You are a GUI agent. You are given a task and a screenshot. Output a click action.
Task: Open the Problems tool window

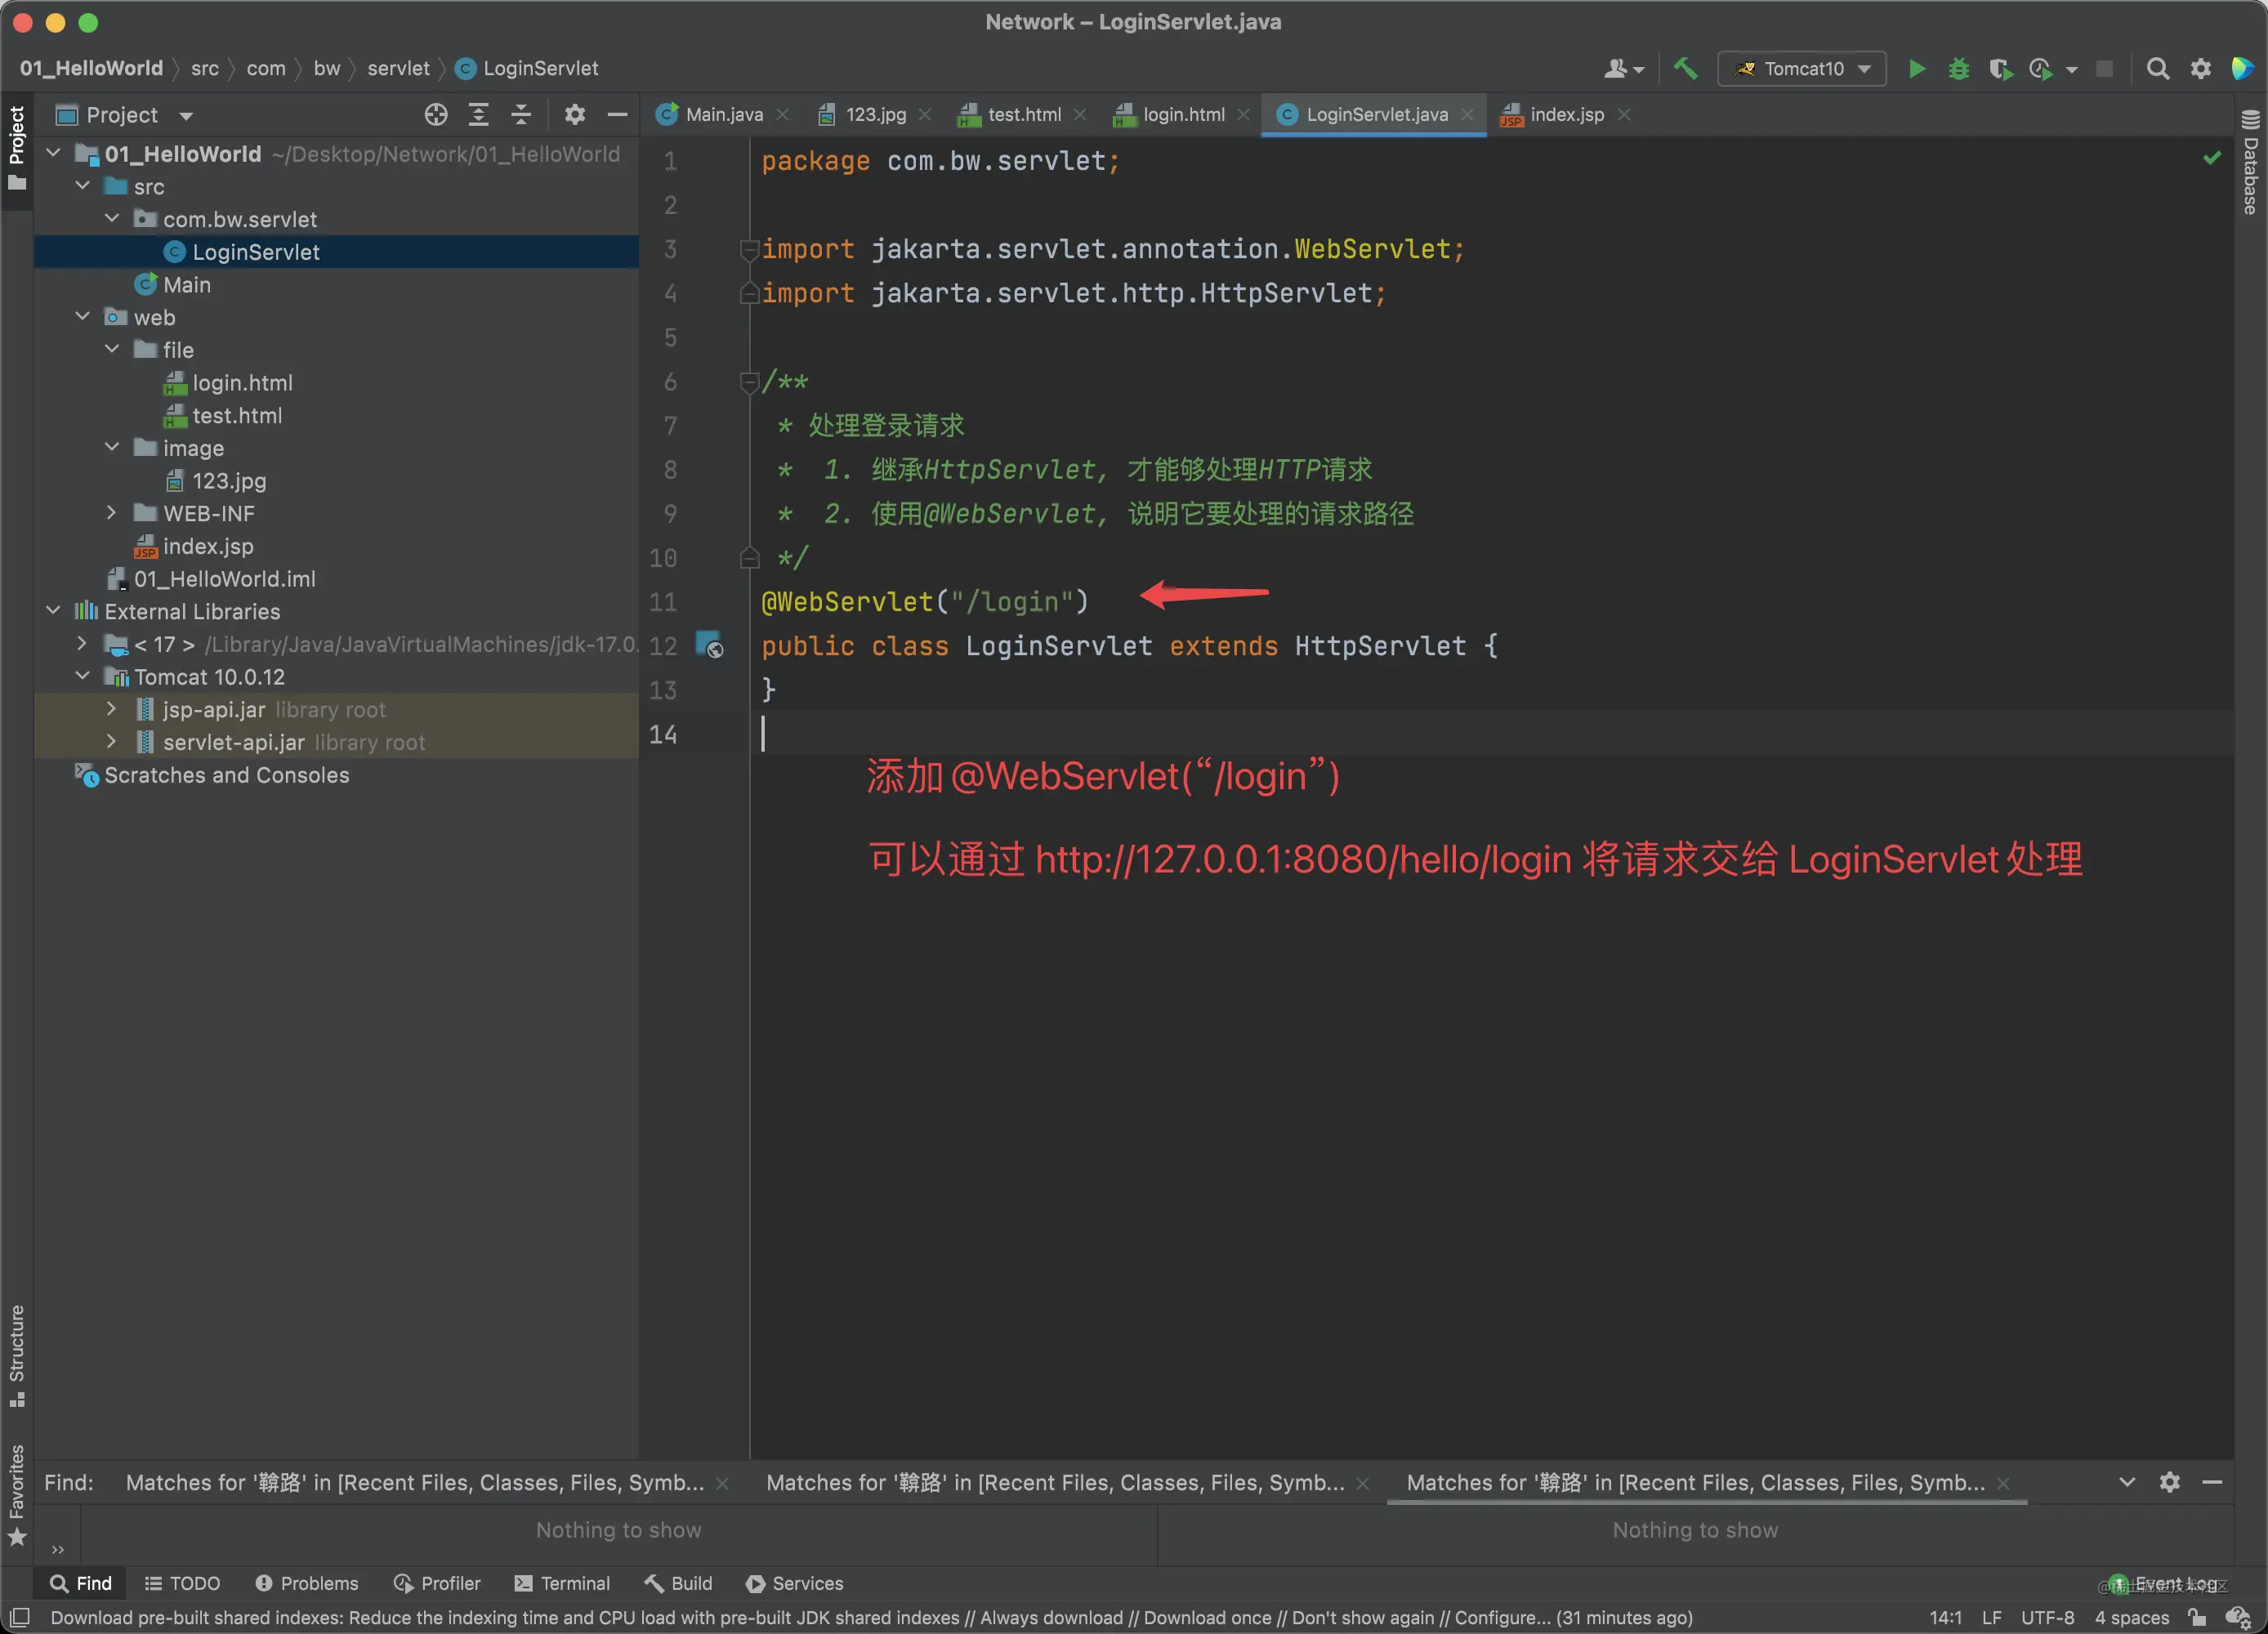click(x=306, y=1583)
